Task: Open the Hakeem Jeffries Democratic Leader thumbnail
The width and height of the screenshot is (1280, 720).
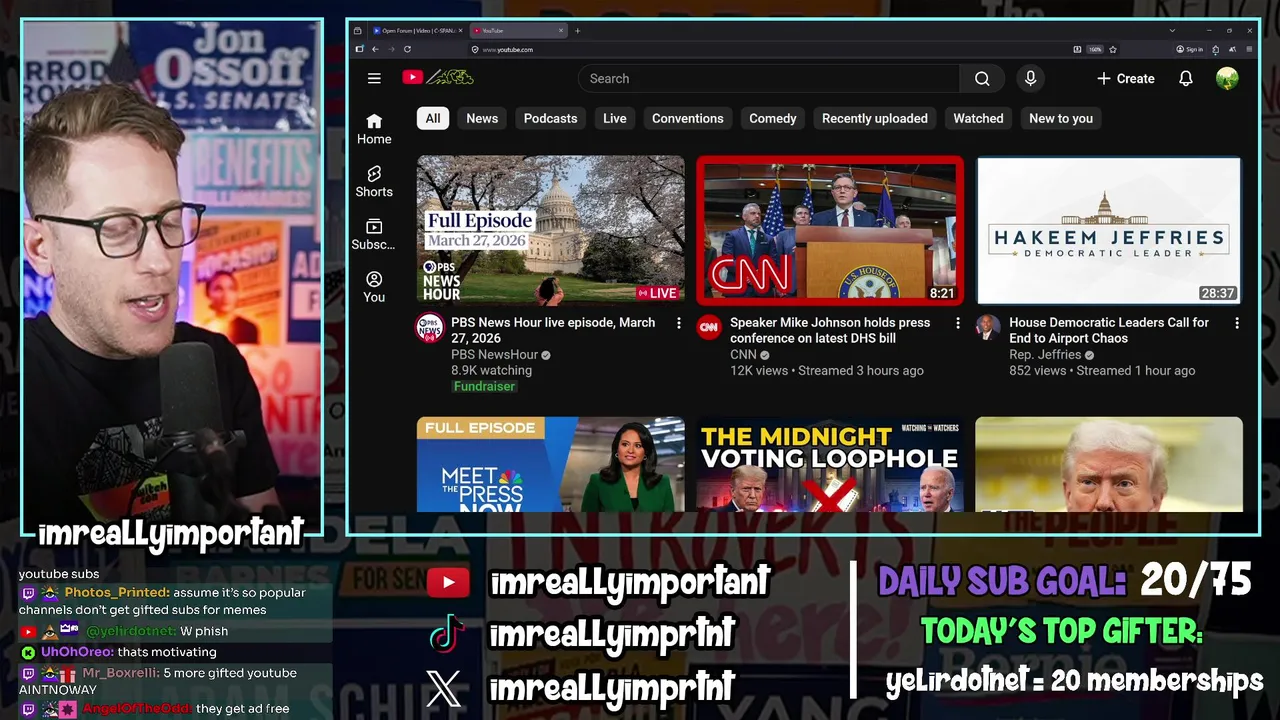Action: point(1109,230)
